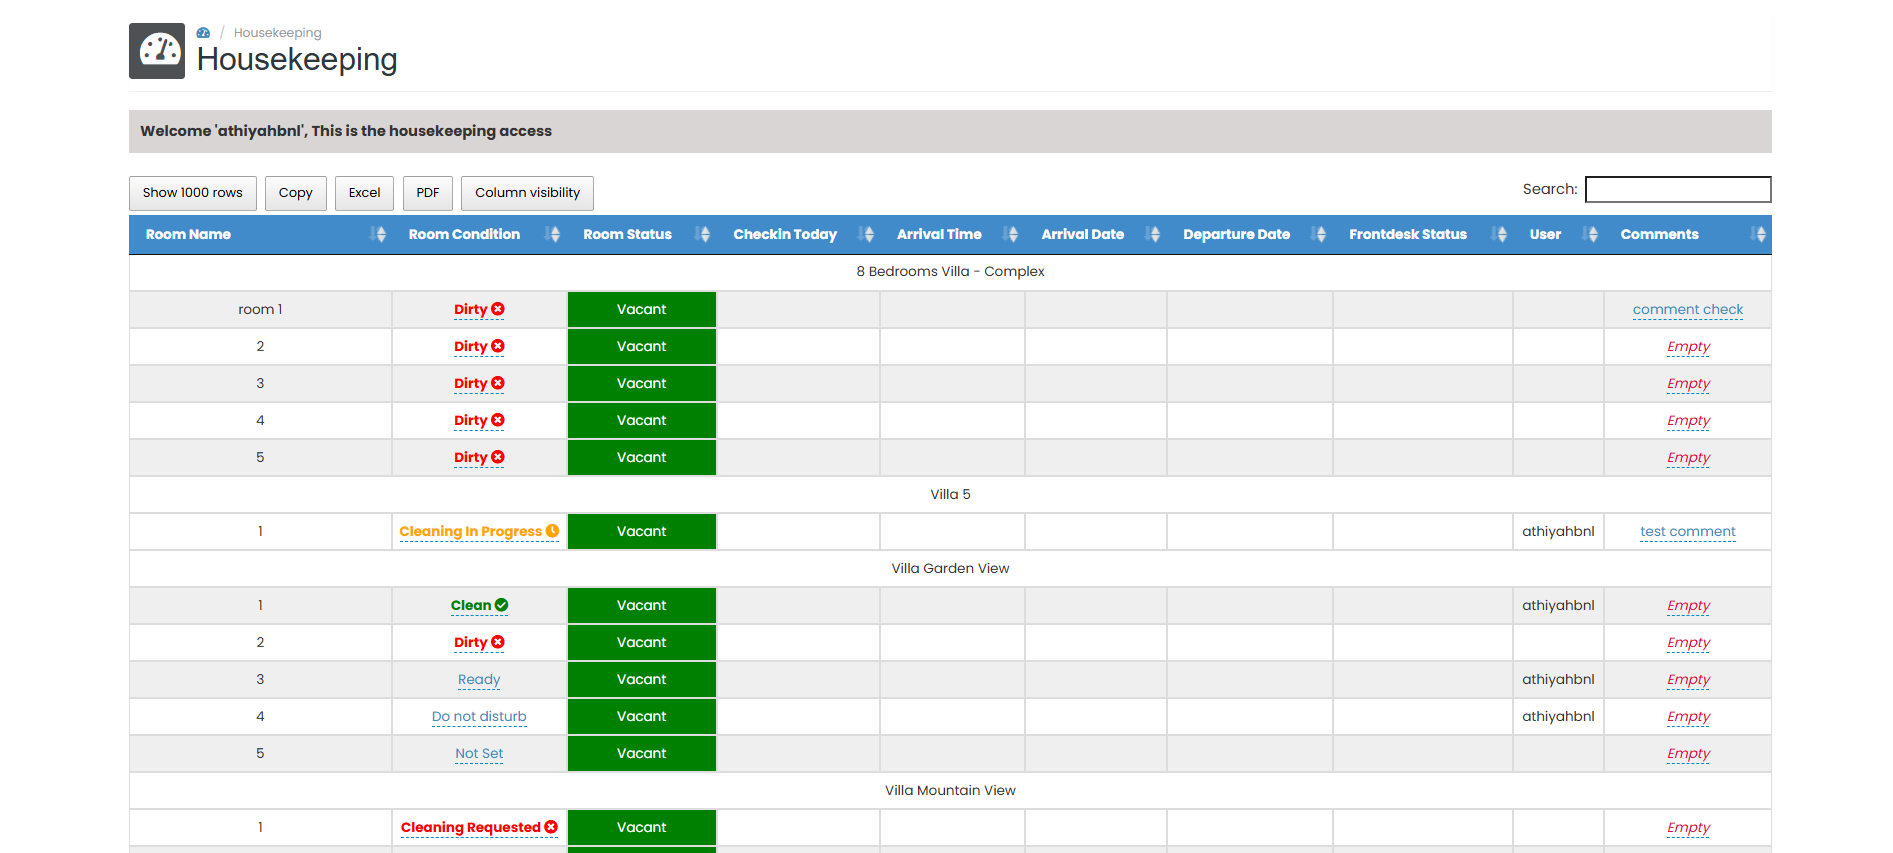The image size is (1893, 853).
Task: Change Dirty condition for Complex room 4
Action: 479,421
